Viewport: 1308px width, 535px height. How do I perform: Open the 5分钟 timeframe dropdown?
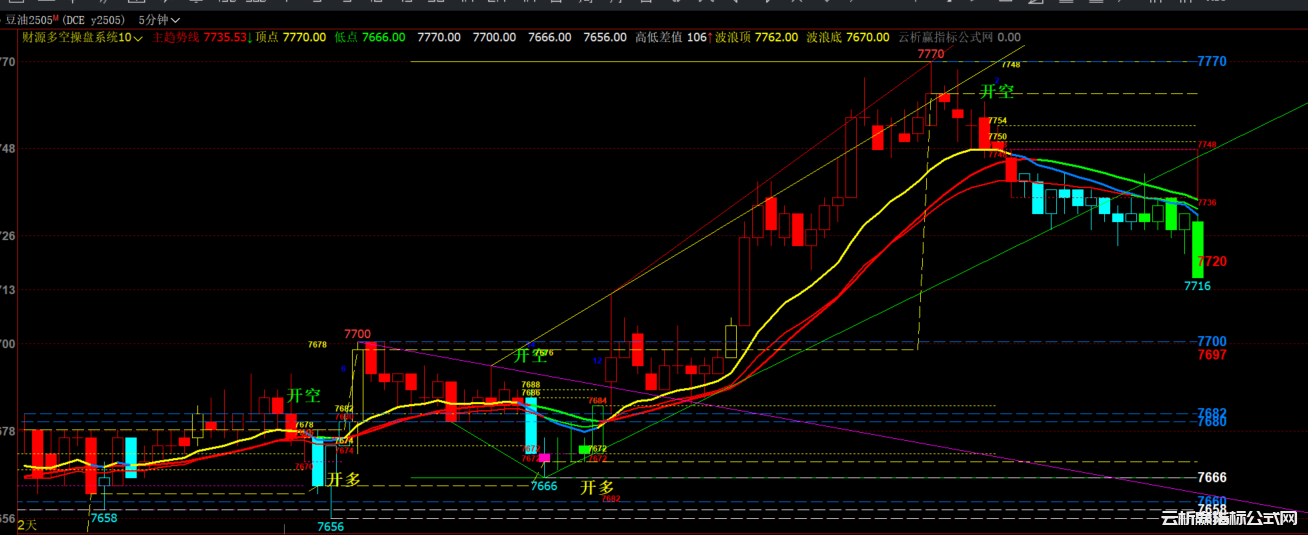(x=159, y=20)
